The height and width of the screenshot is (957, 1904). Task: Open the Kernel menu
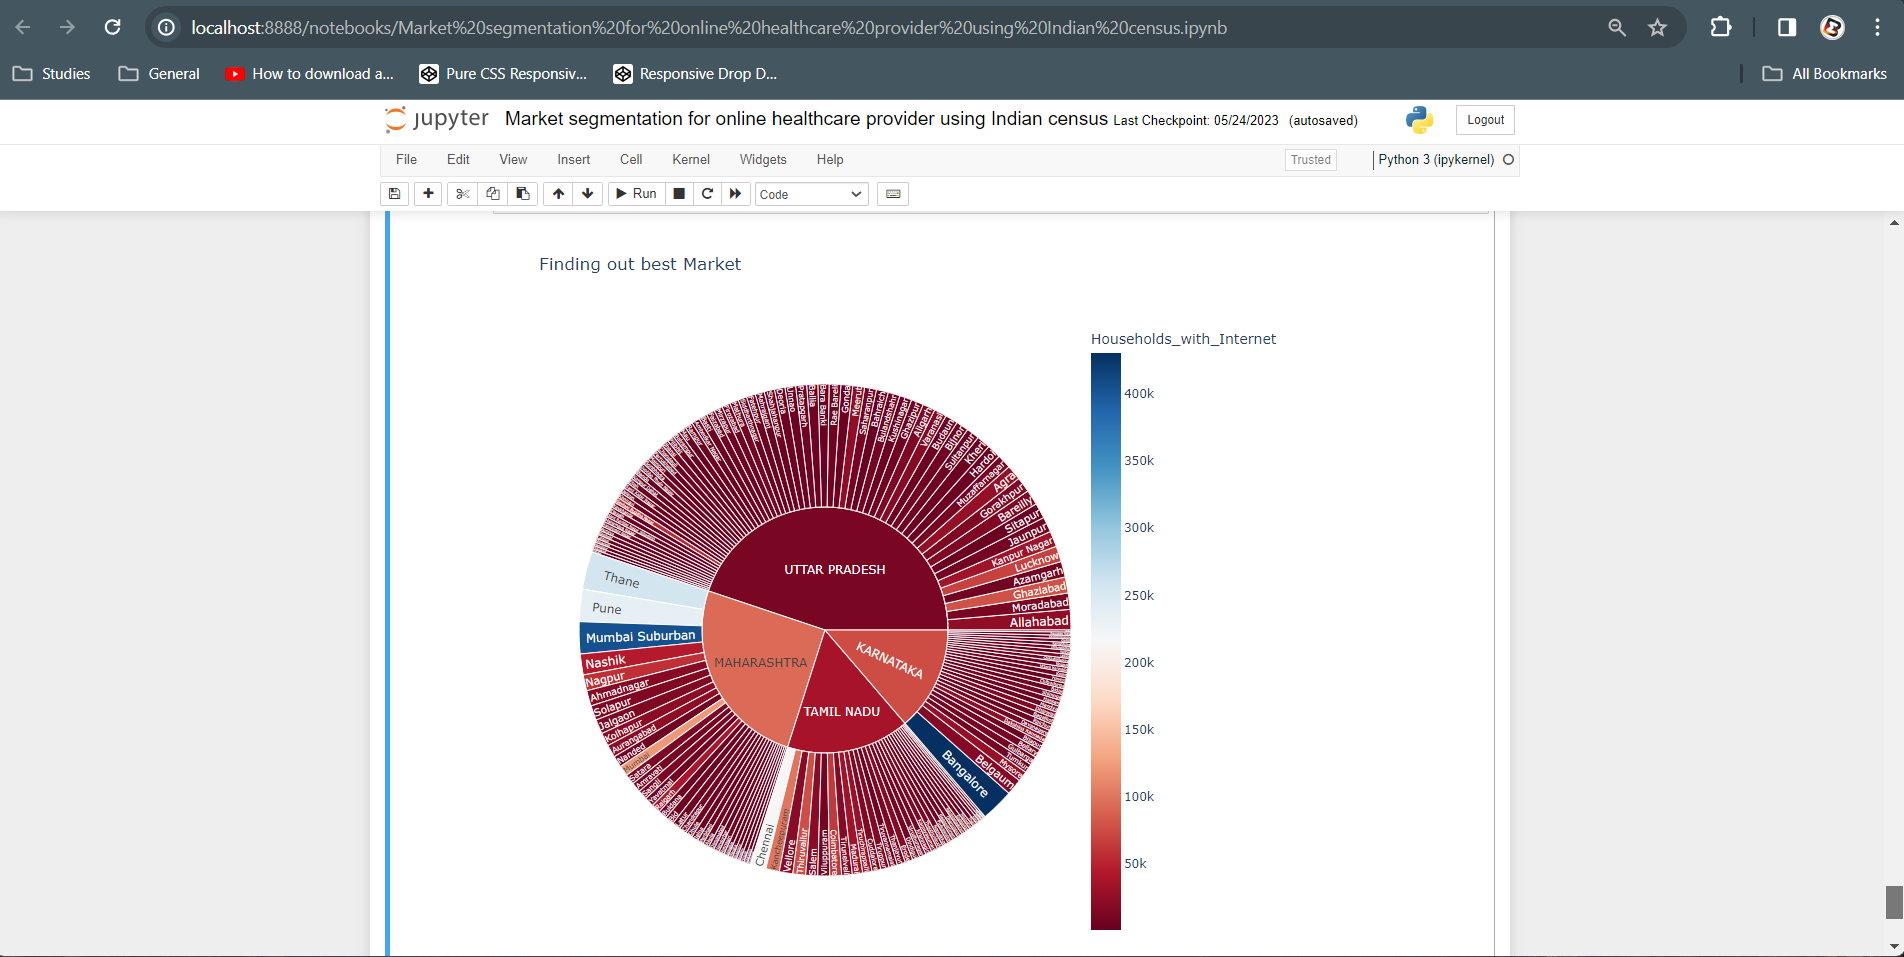tap(691, 160)
